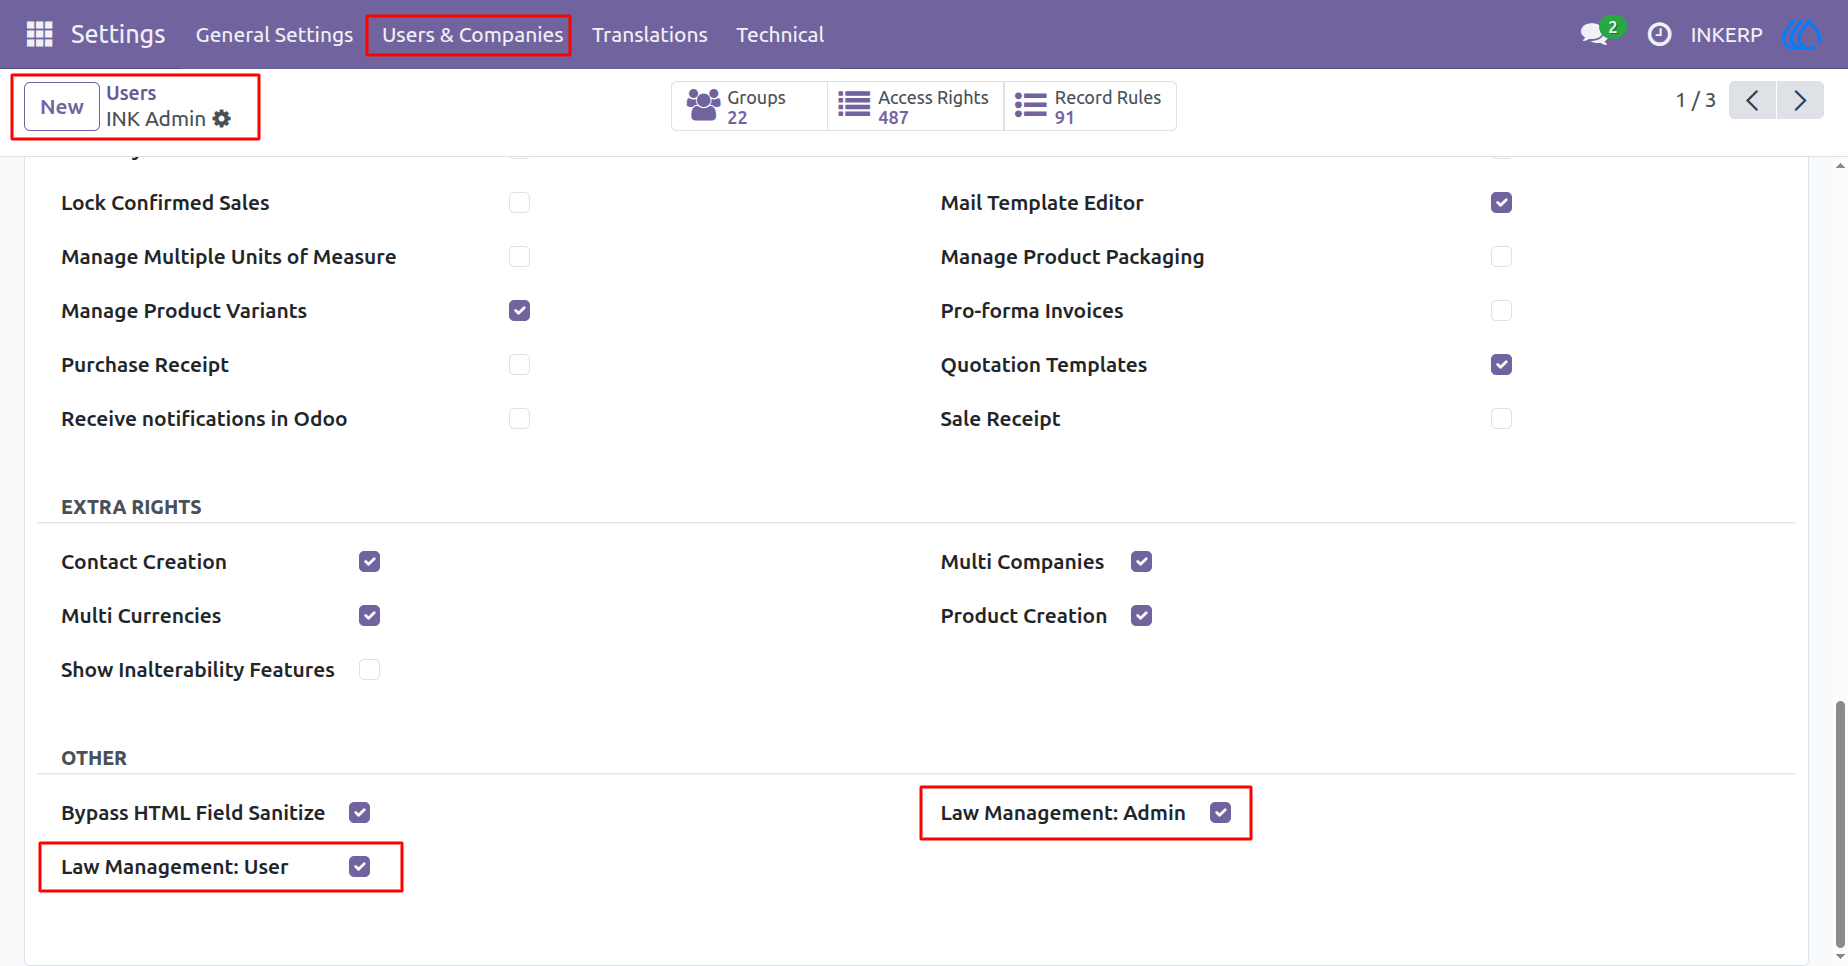Click the gear icon beside INK Admin

point(222,118)
